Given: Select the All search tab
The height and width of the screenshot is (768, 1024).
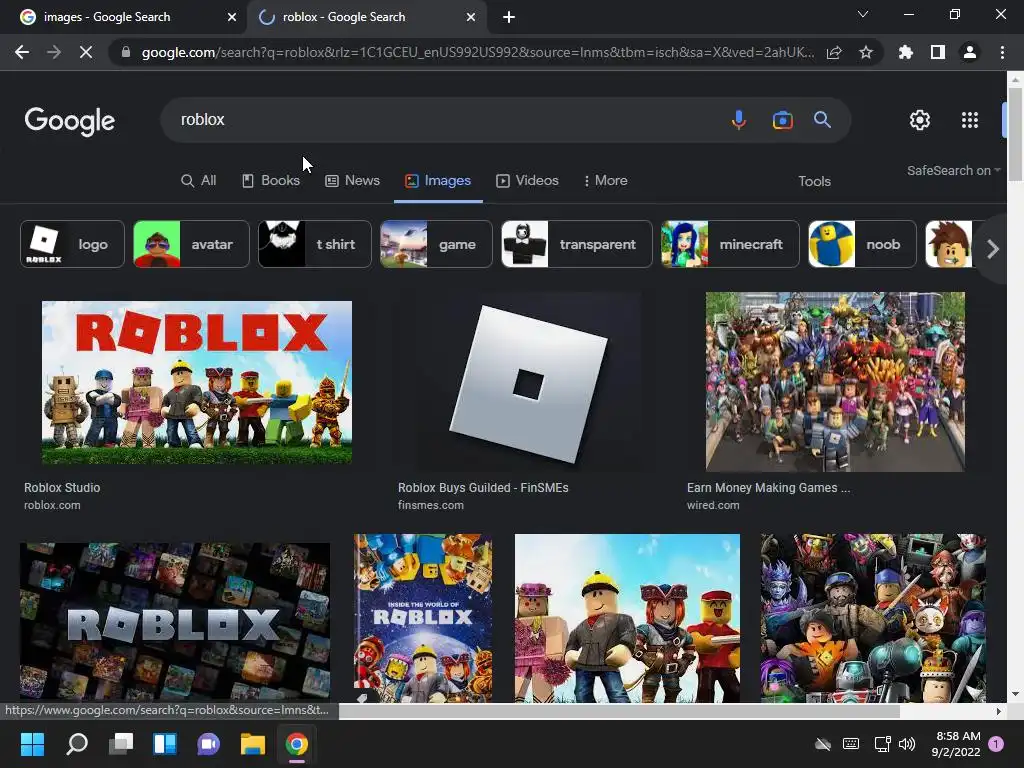Looking at the screenshot, I should tap(199, 181).
